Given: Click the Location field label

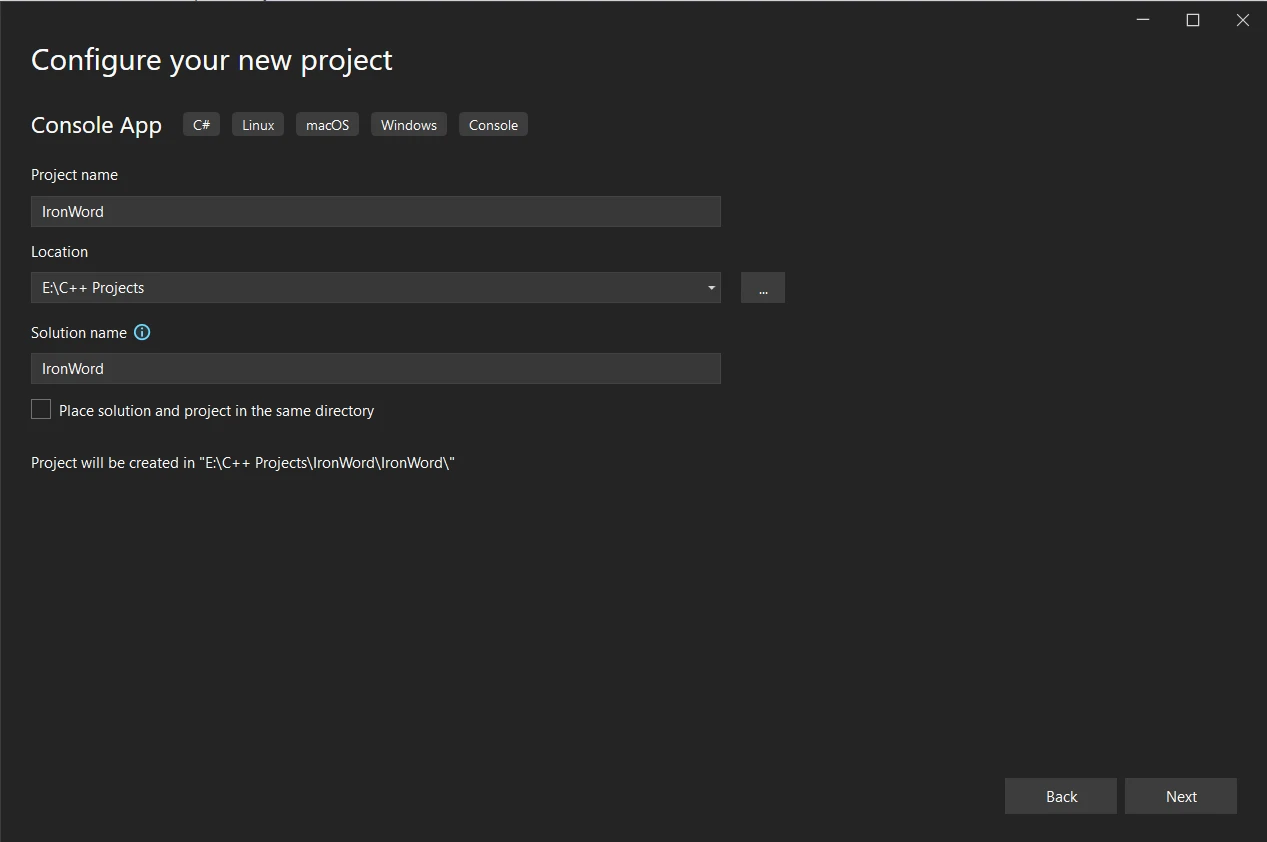Looking at the screenshot, I should coord(59,252).
